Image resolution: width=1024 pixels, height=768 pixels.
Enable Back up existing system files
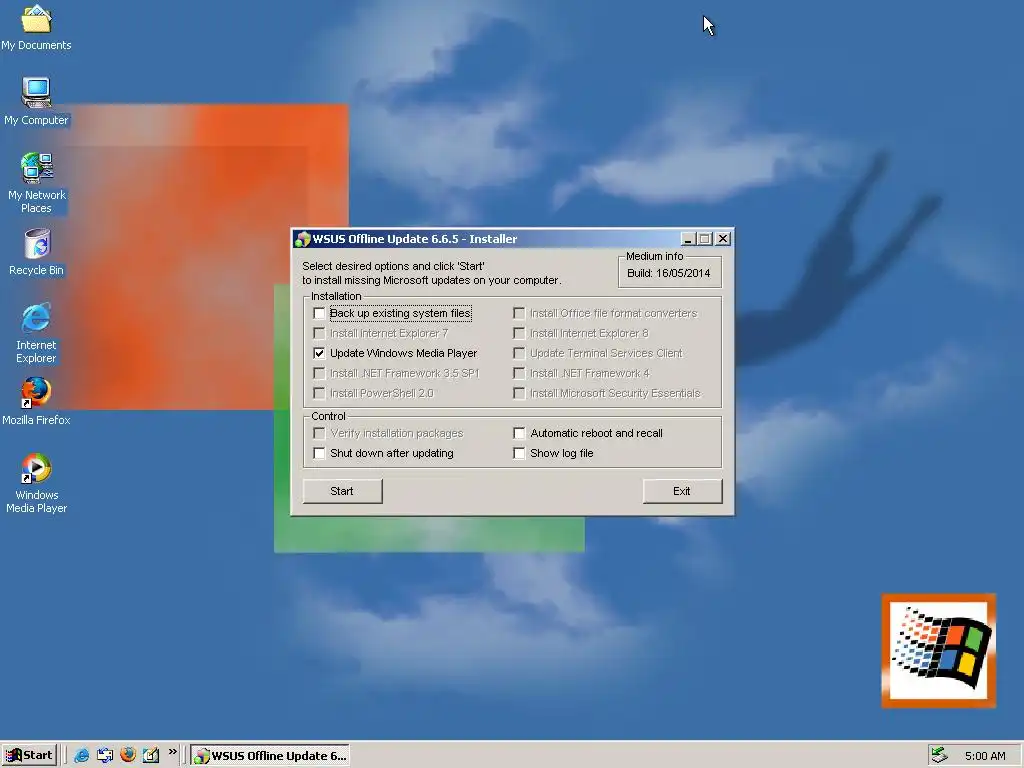coord(319,313)
